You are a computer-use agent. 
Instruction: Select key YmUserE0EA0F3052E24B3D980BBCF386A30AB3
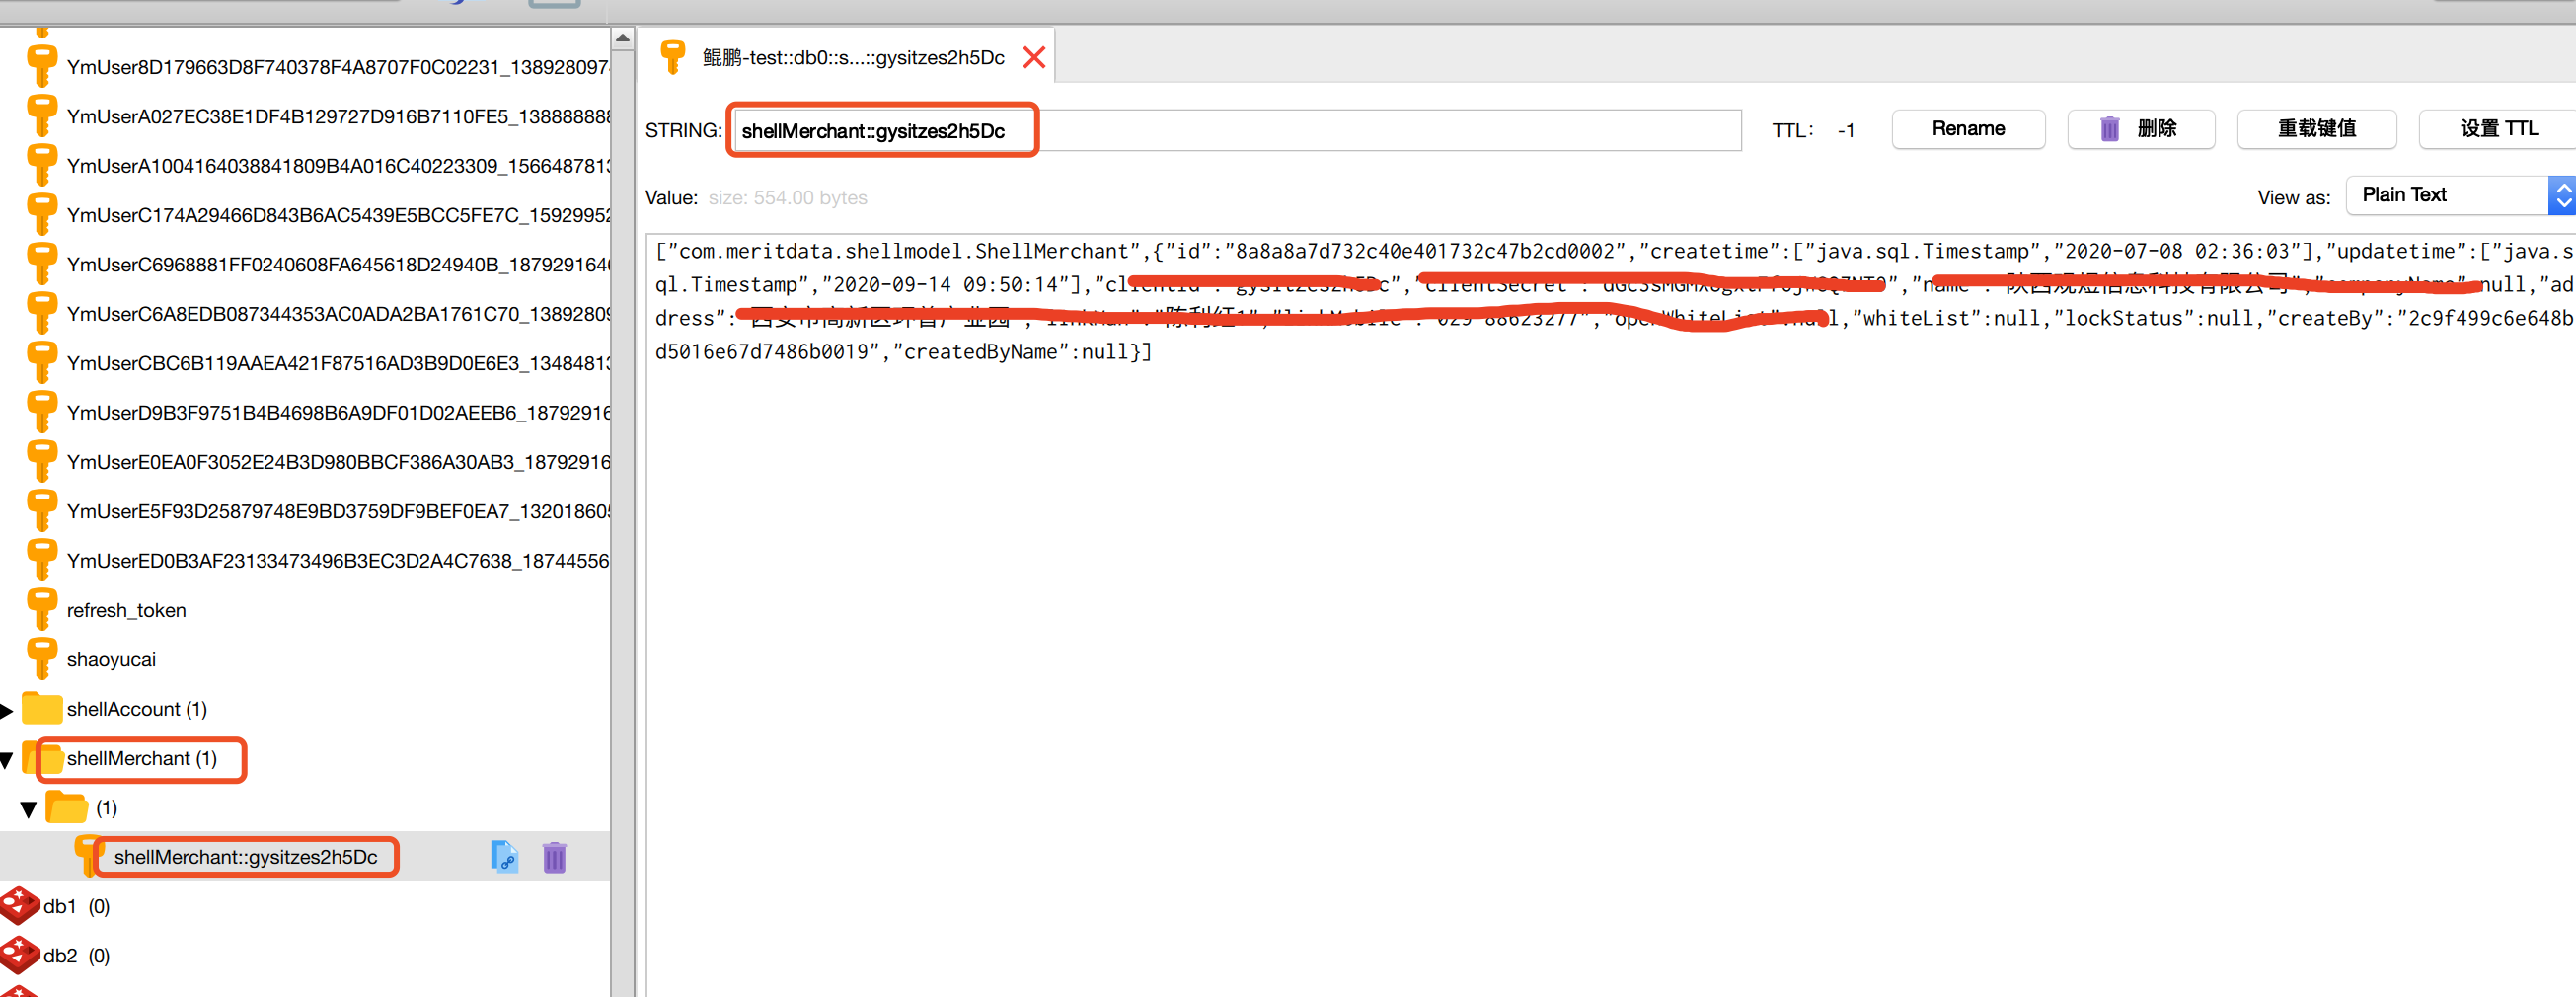coord(338,461)
